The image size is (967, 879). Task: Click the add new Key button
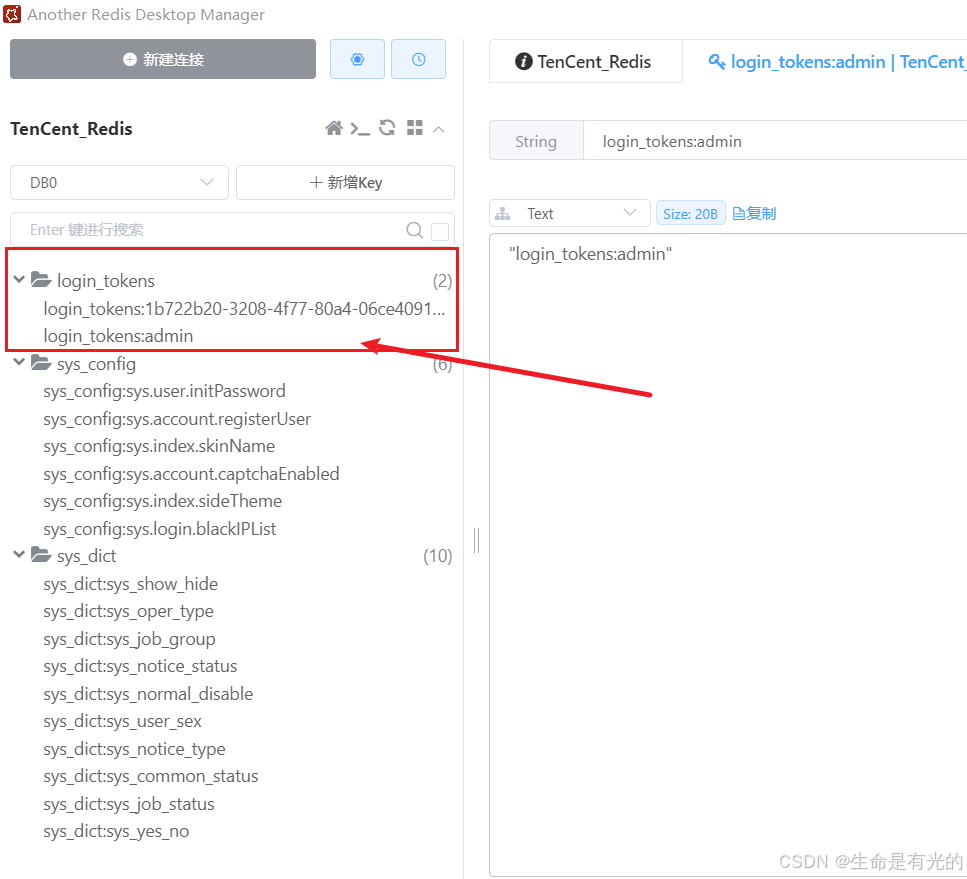(x=345, y=183)
